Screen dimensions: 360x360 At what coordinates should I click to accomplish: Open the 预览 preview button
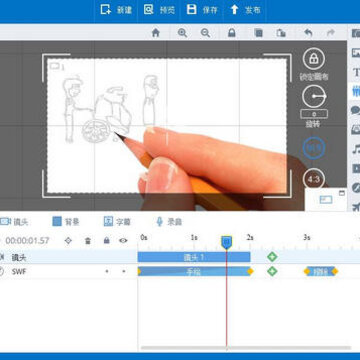point(159,10)
